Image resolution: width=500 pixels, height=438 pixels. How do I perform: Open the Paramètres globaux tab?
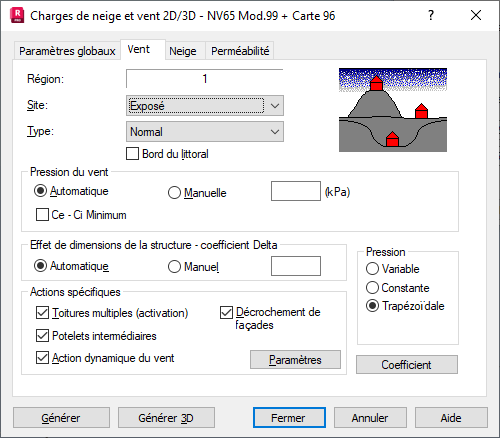click(67, 51)
